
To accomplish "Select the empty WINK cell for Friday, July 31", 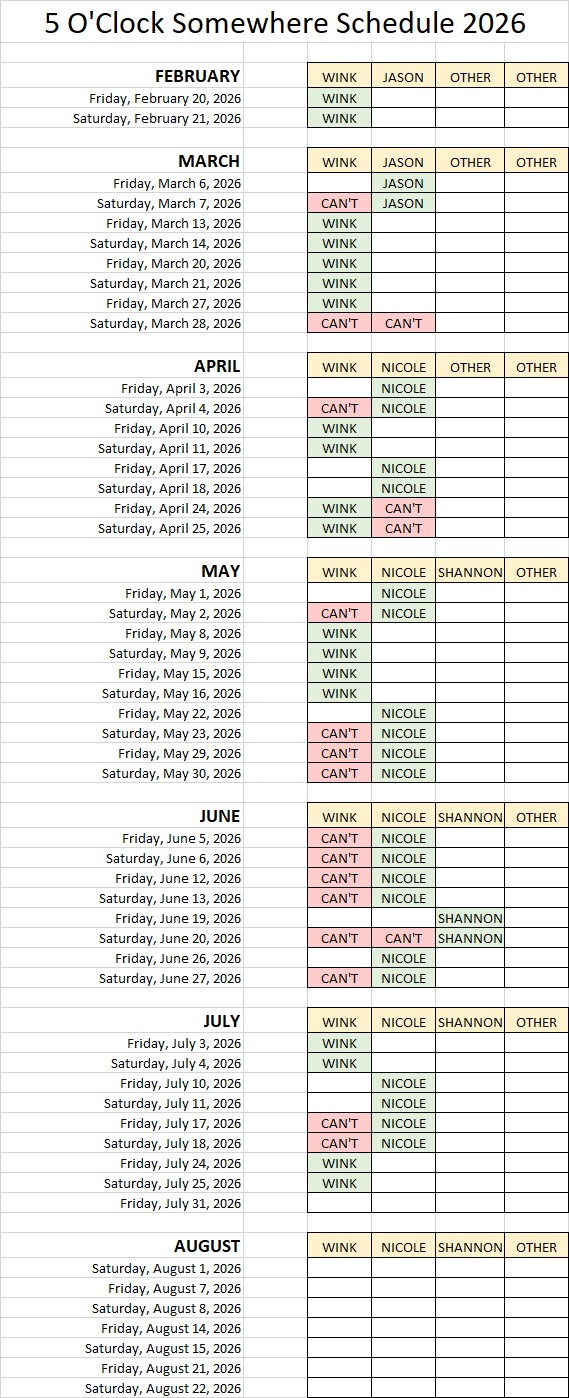I will (x=339, y=1203).
